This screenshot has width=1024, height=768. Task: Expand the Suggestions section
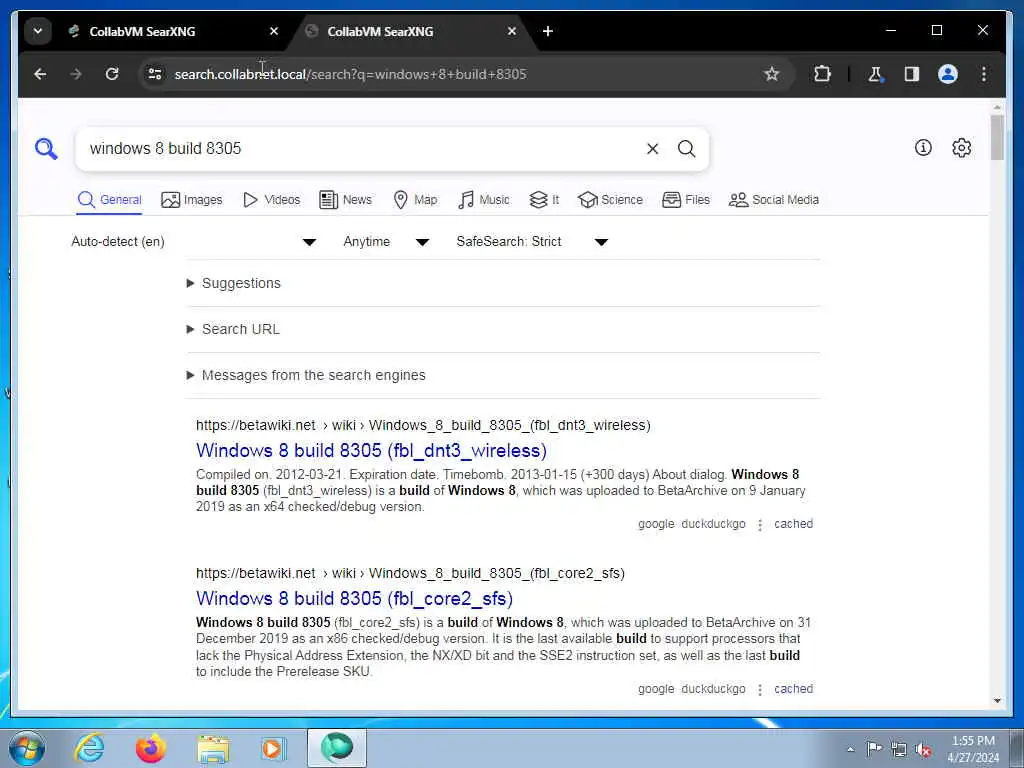tap(234, 283)
